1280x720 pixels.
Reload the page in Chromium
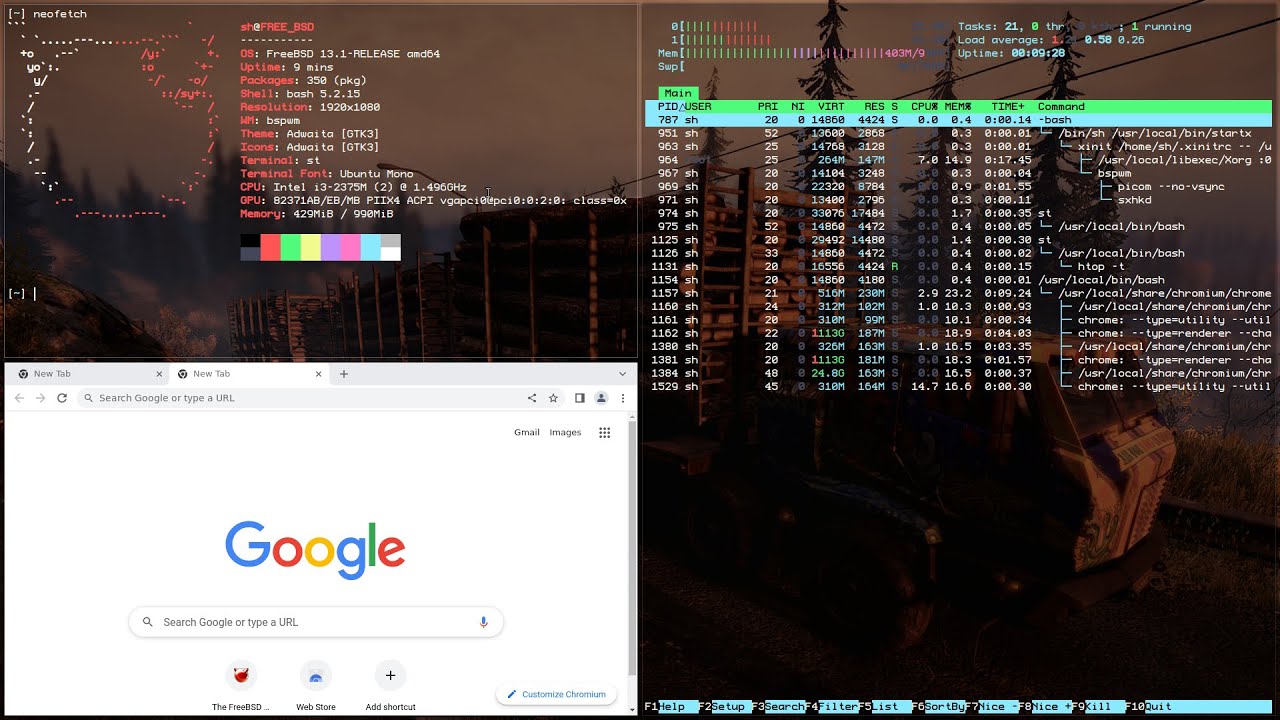[62, 398]
